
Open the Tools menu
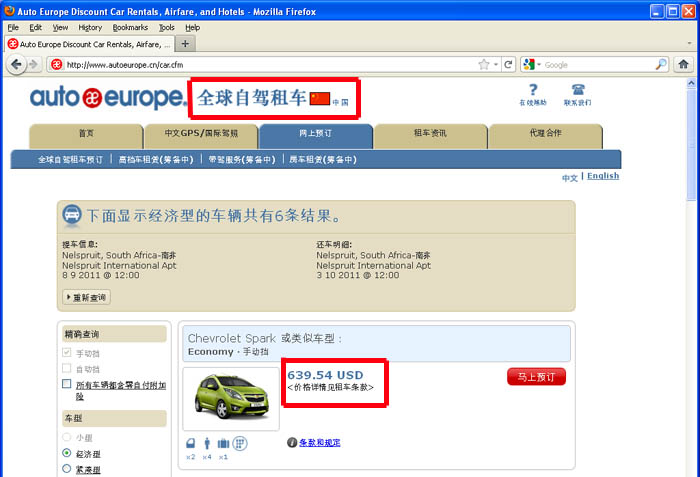coord(167,27)
